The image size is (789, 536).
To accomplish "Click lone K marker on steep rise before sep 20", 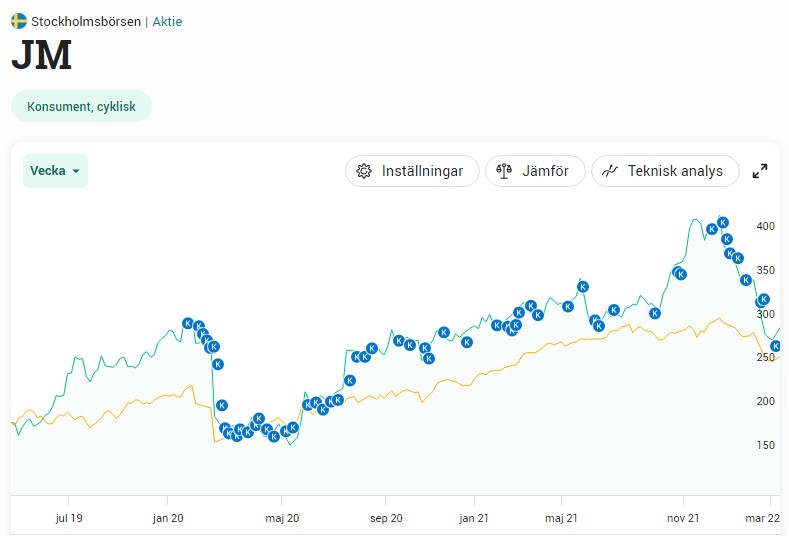I will (350, 380).
